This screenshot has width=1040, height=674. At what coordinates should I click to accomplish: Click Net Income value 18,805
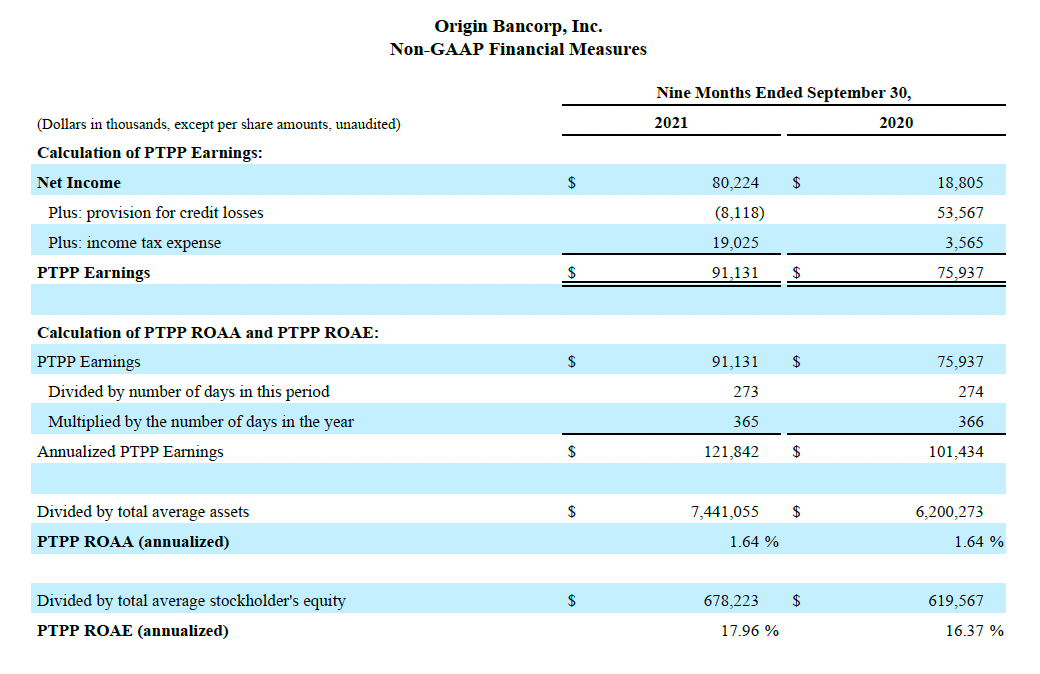[x=960, y=183]
